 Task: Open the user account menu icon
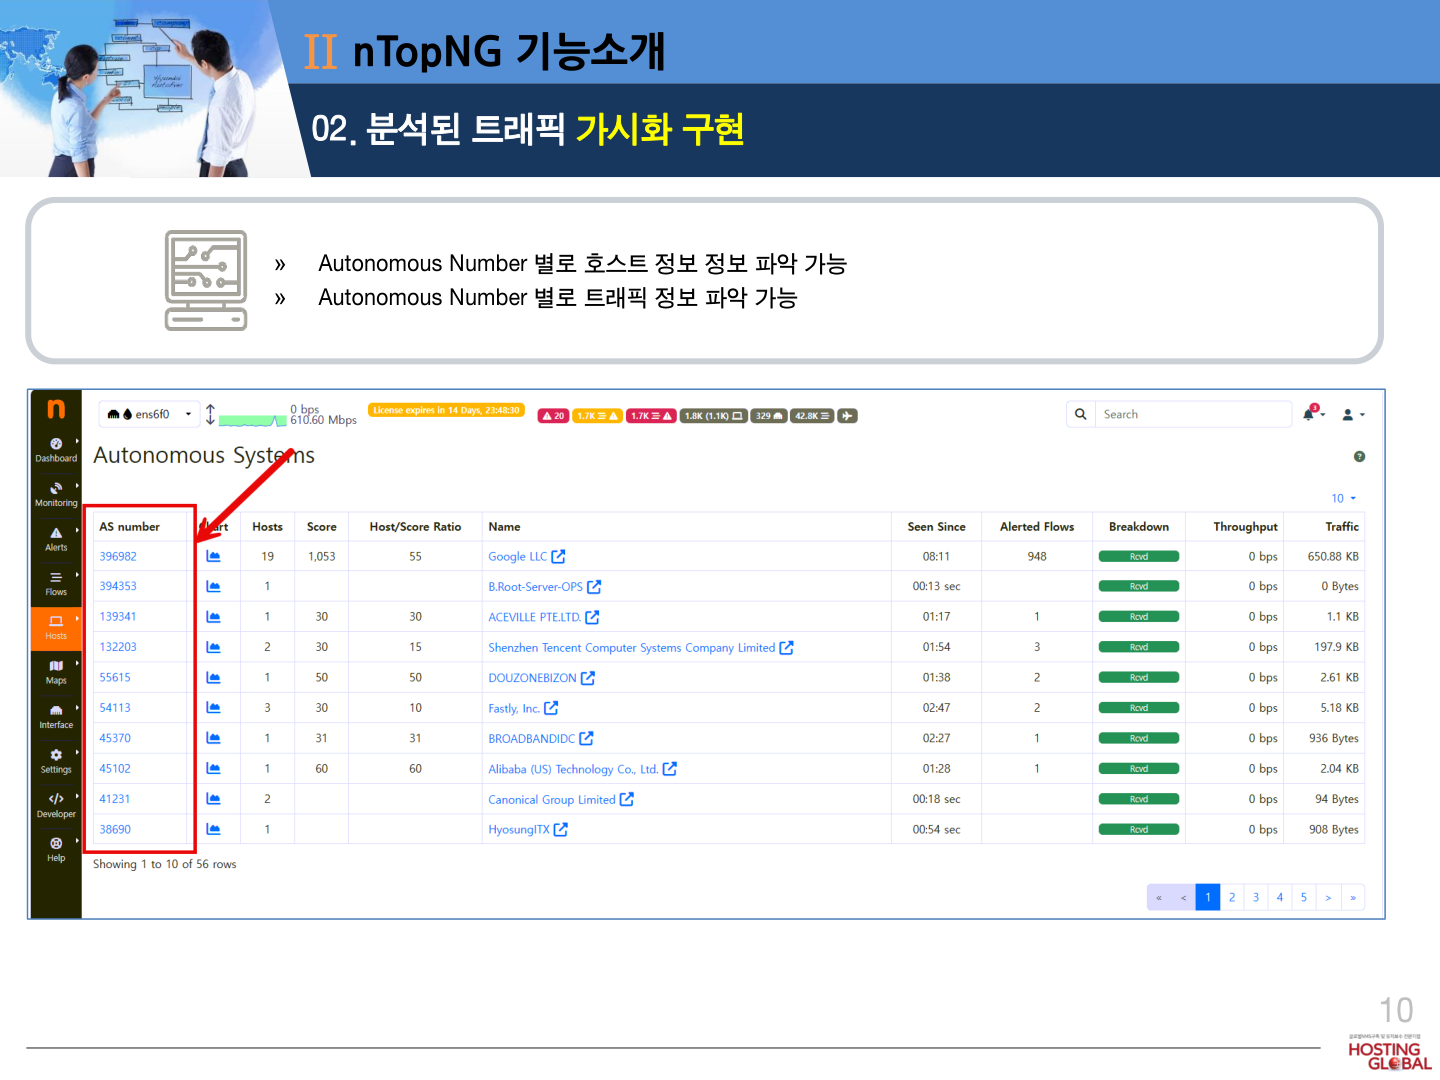(1352, 414)
